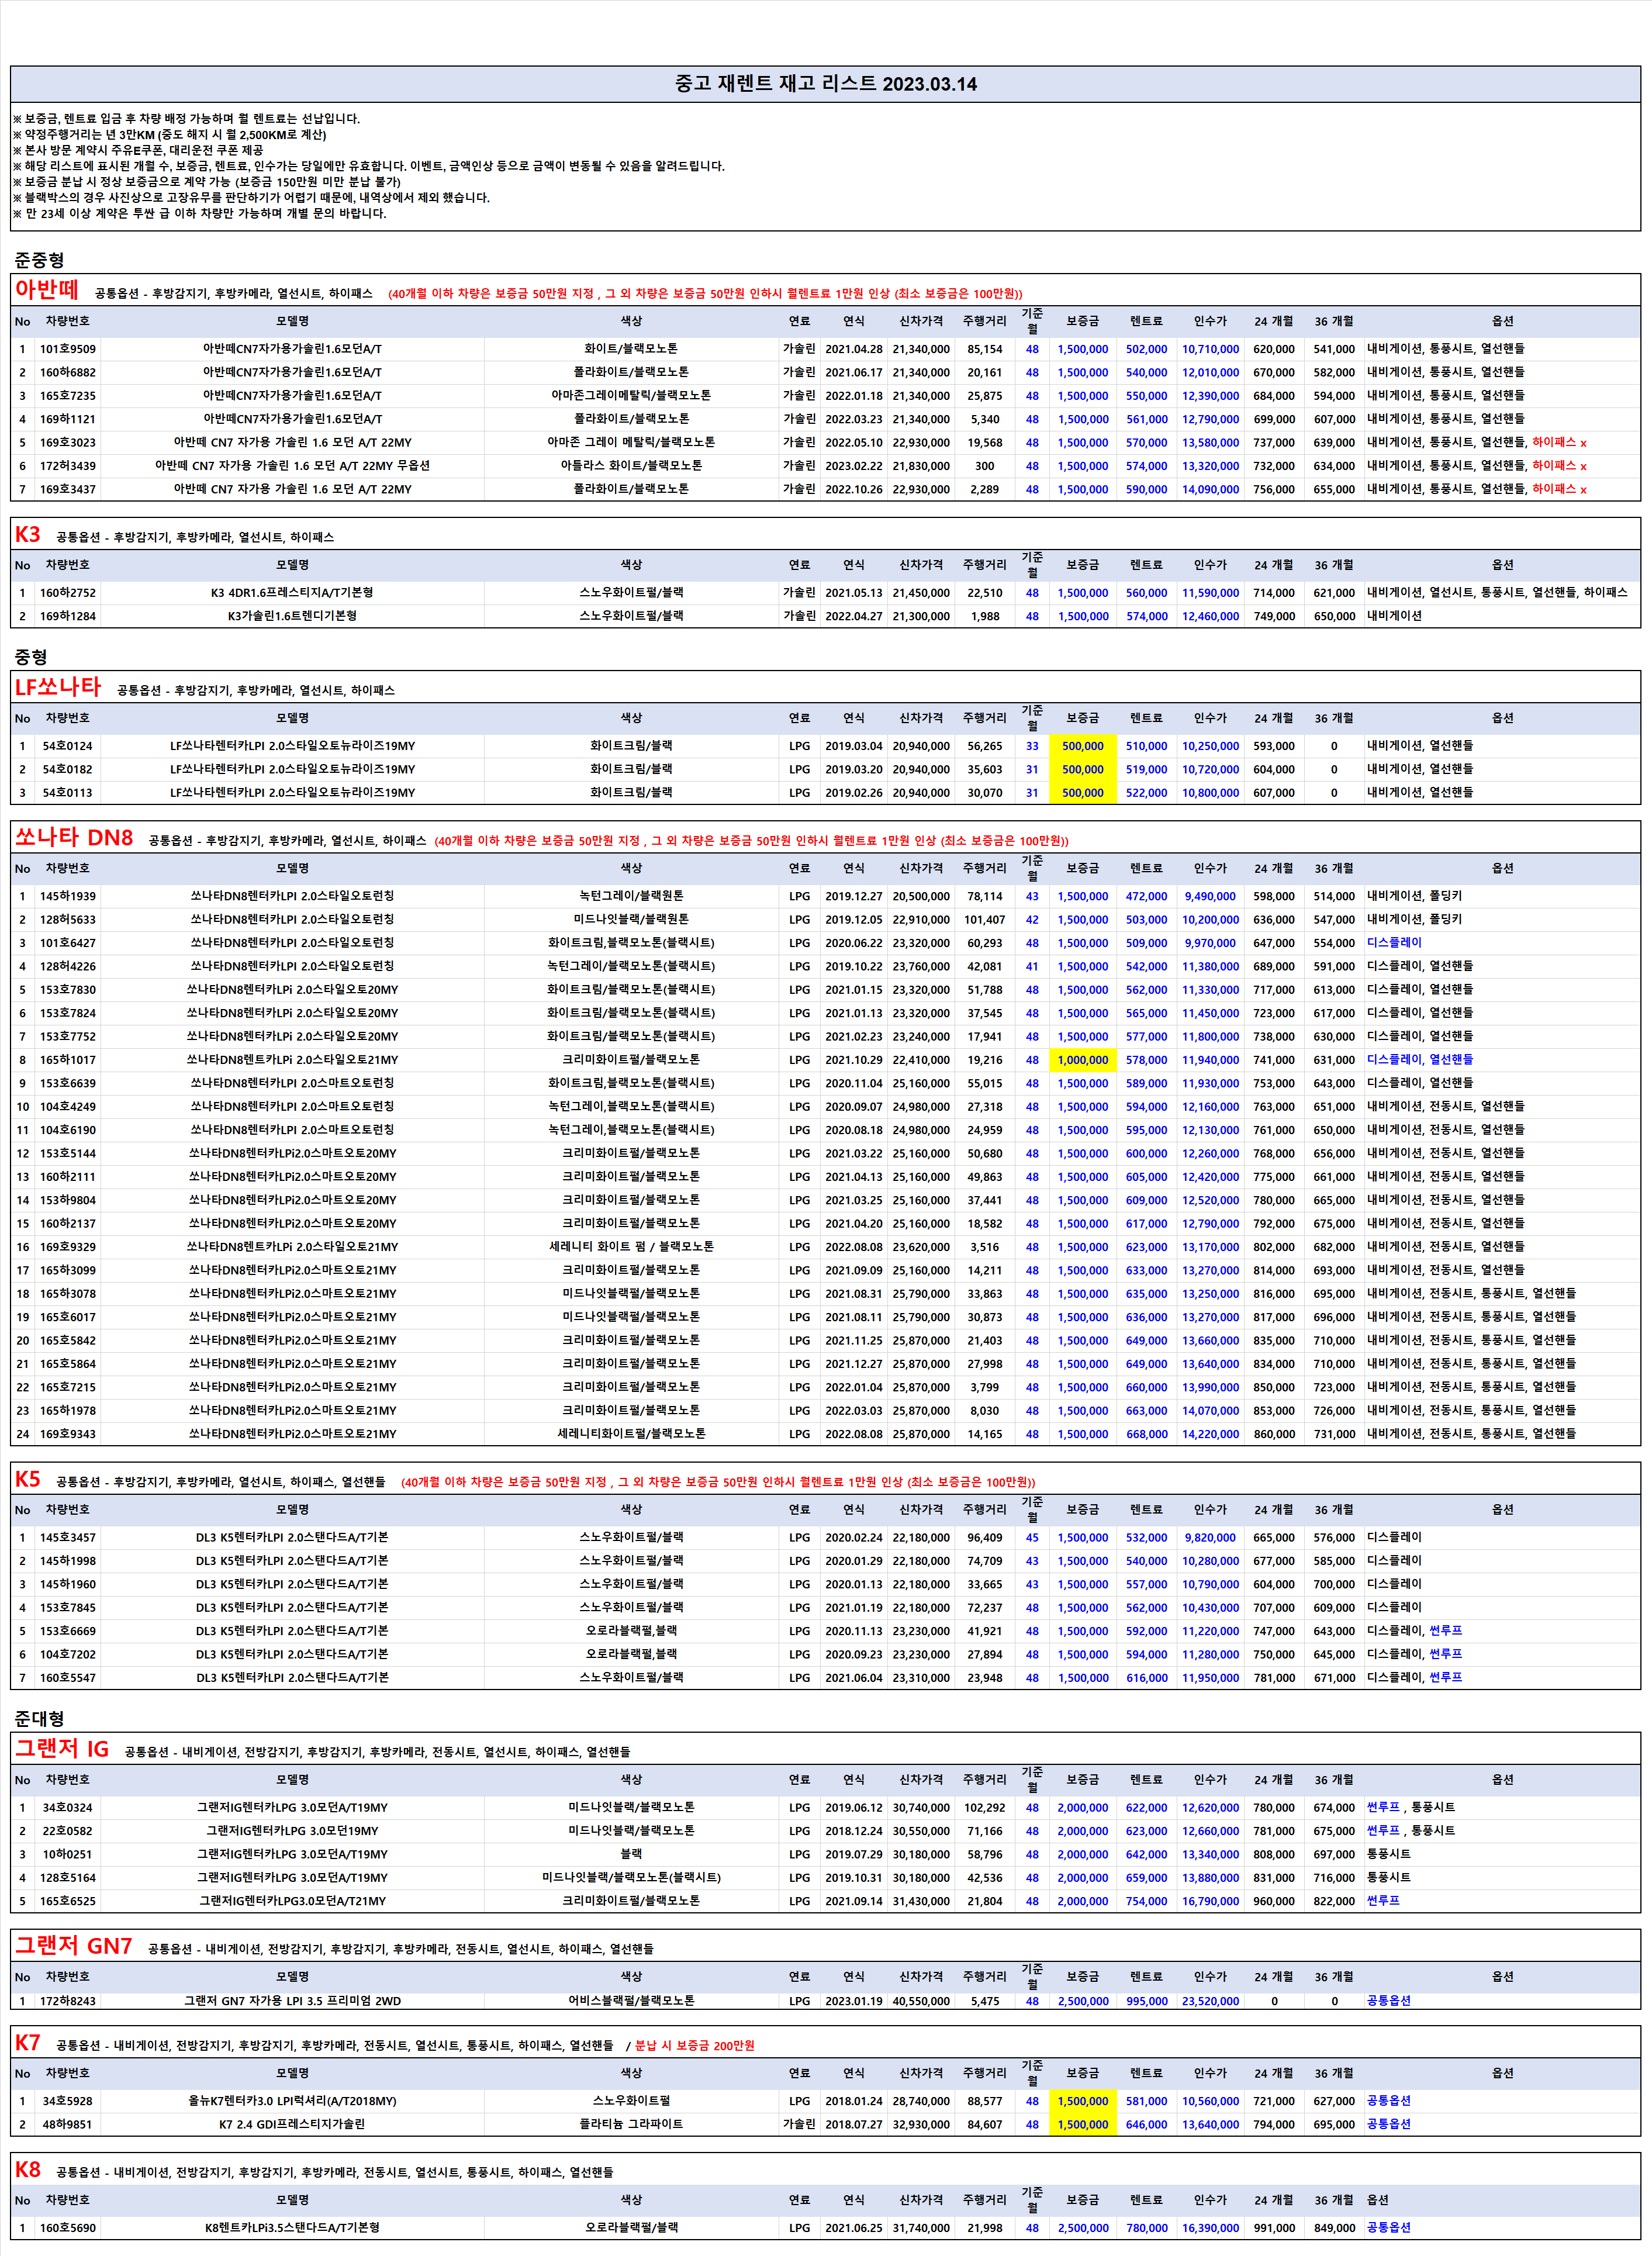This screenshot has width=1652, height=2256.
Task: Select the '그랜저 GN7' section heading
Action: (x=74, y=1946)
